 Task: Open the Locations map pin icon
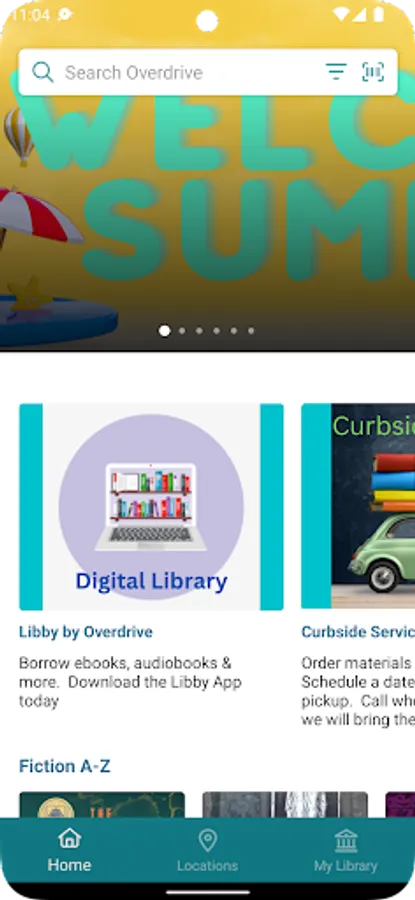[x=207, y=840]
